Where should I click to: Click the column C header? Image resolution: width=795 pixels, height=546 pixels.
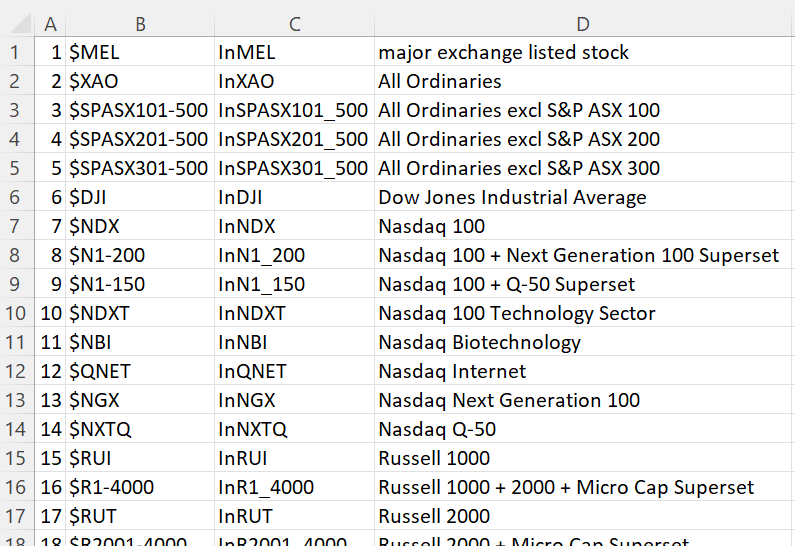(294, 23)
